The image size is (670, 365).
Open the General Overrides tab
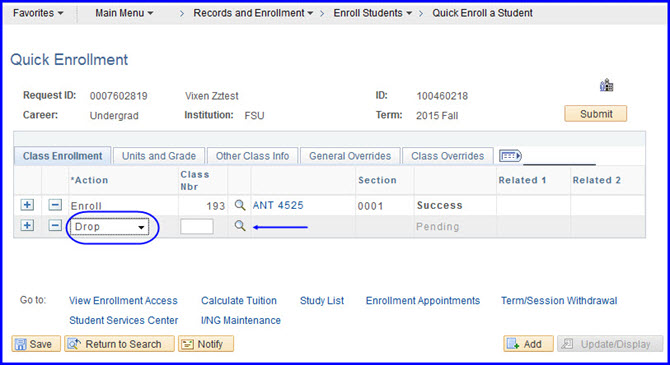pos(350,156)
